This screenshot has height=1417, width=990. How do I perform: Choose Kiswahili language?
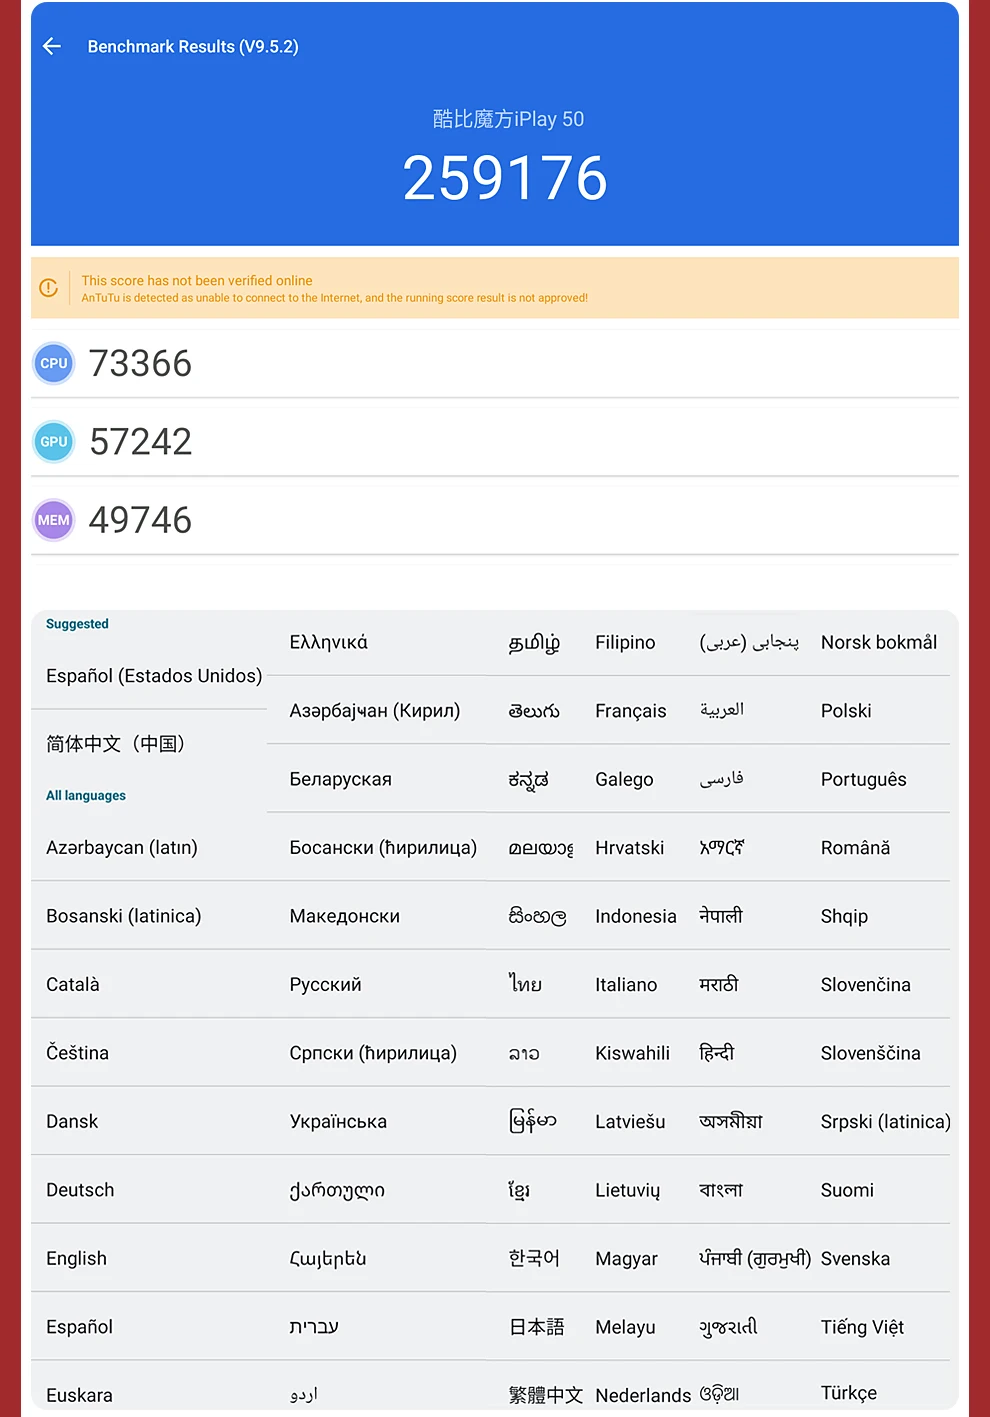point(633,1053)
